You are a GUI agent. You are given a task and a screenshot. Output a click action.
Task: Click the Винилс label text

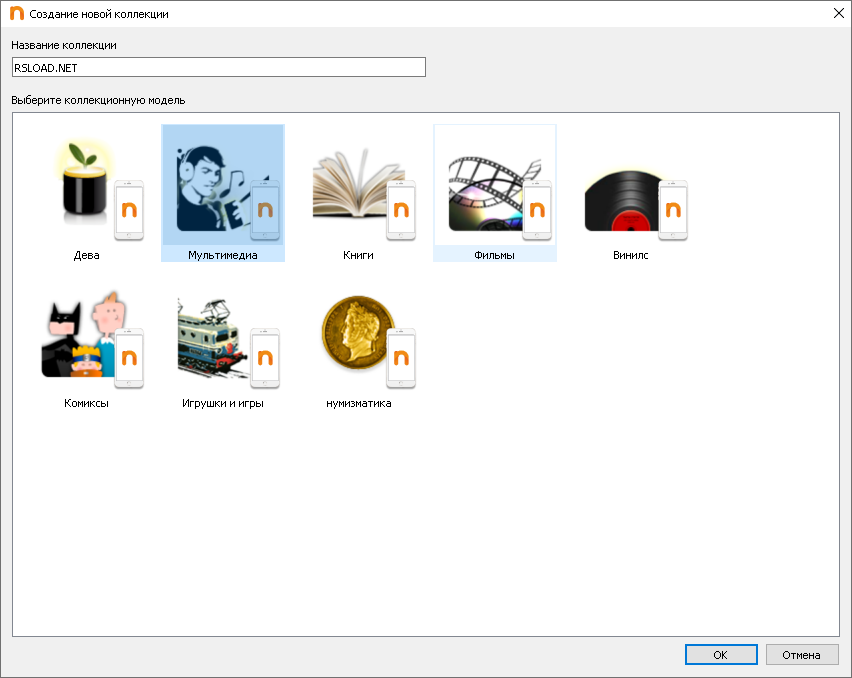pyautogui.click(x=630, y=255)
